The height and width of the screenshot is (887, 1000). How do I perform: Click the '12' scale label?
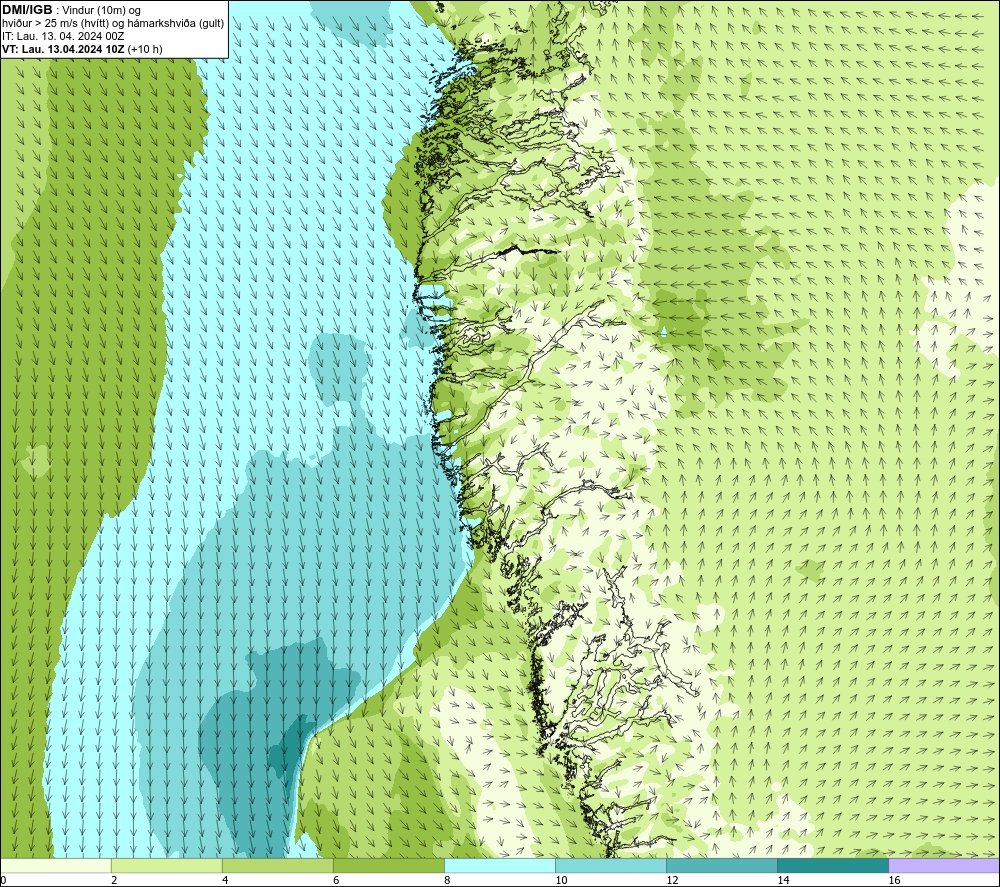[672, 880]
